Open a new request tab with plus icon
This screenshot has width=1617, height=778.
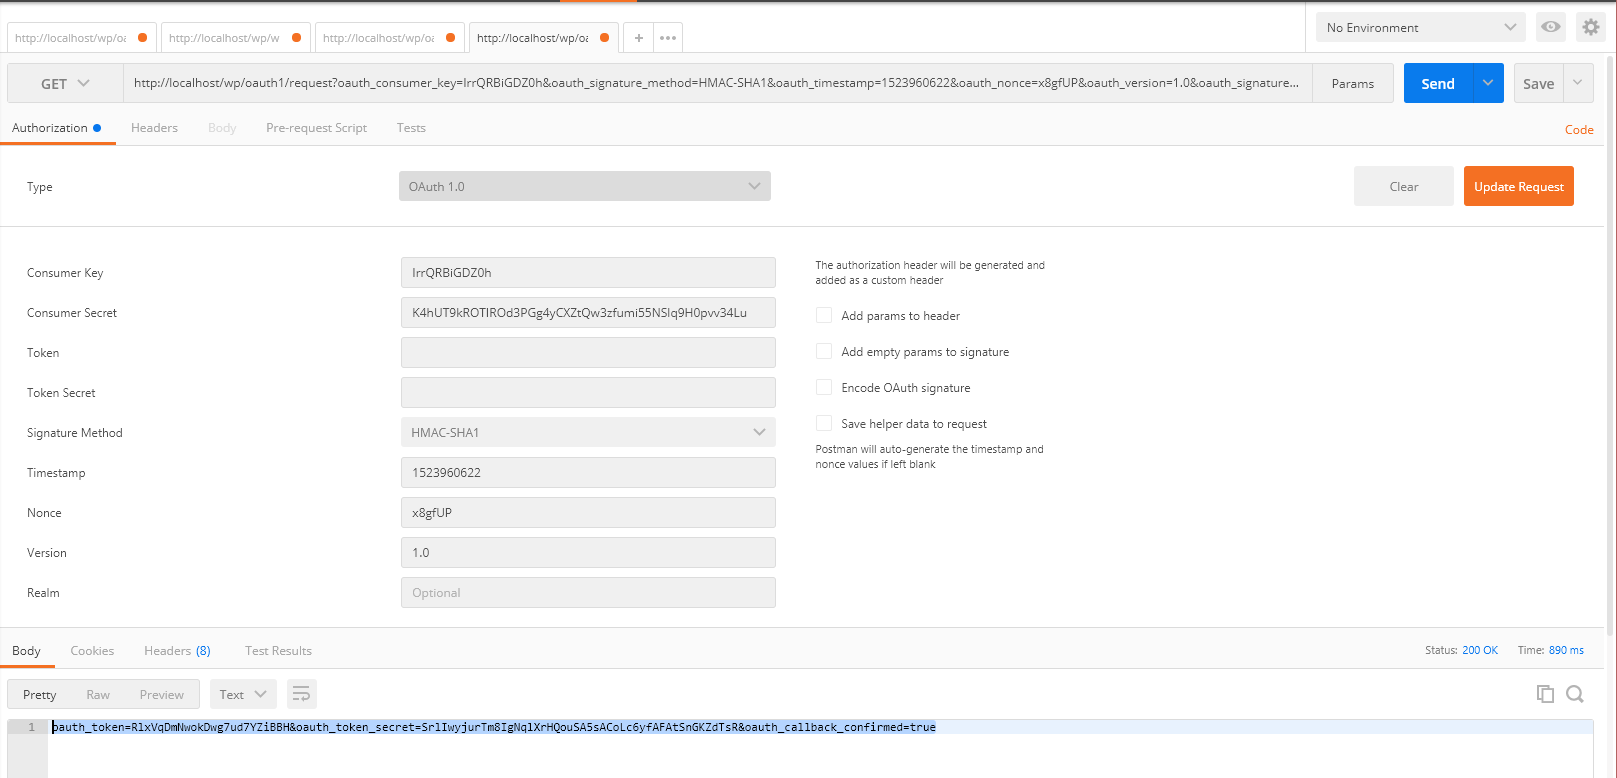coord(638,38)
